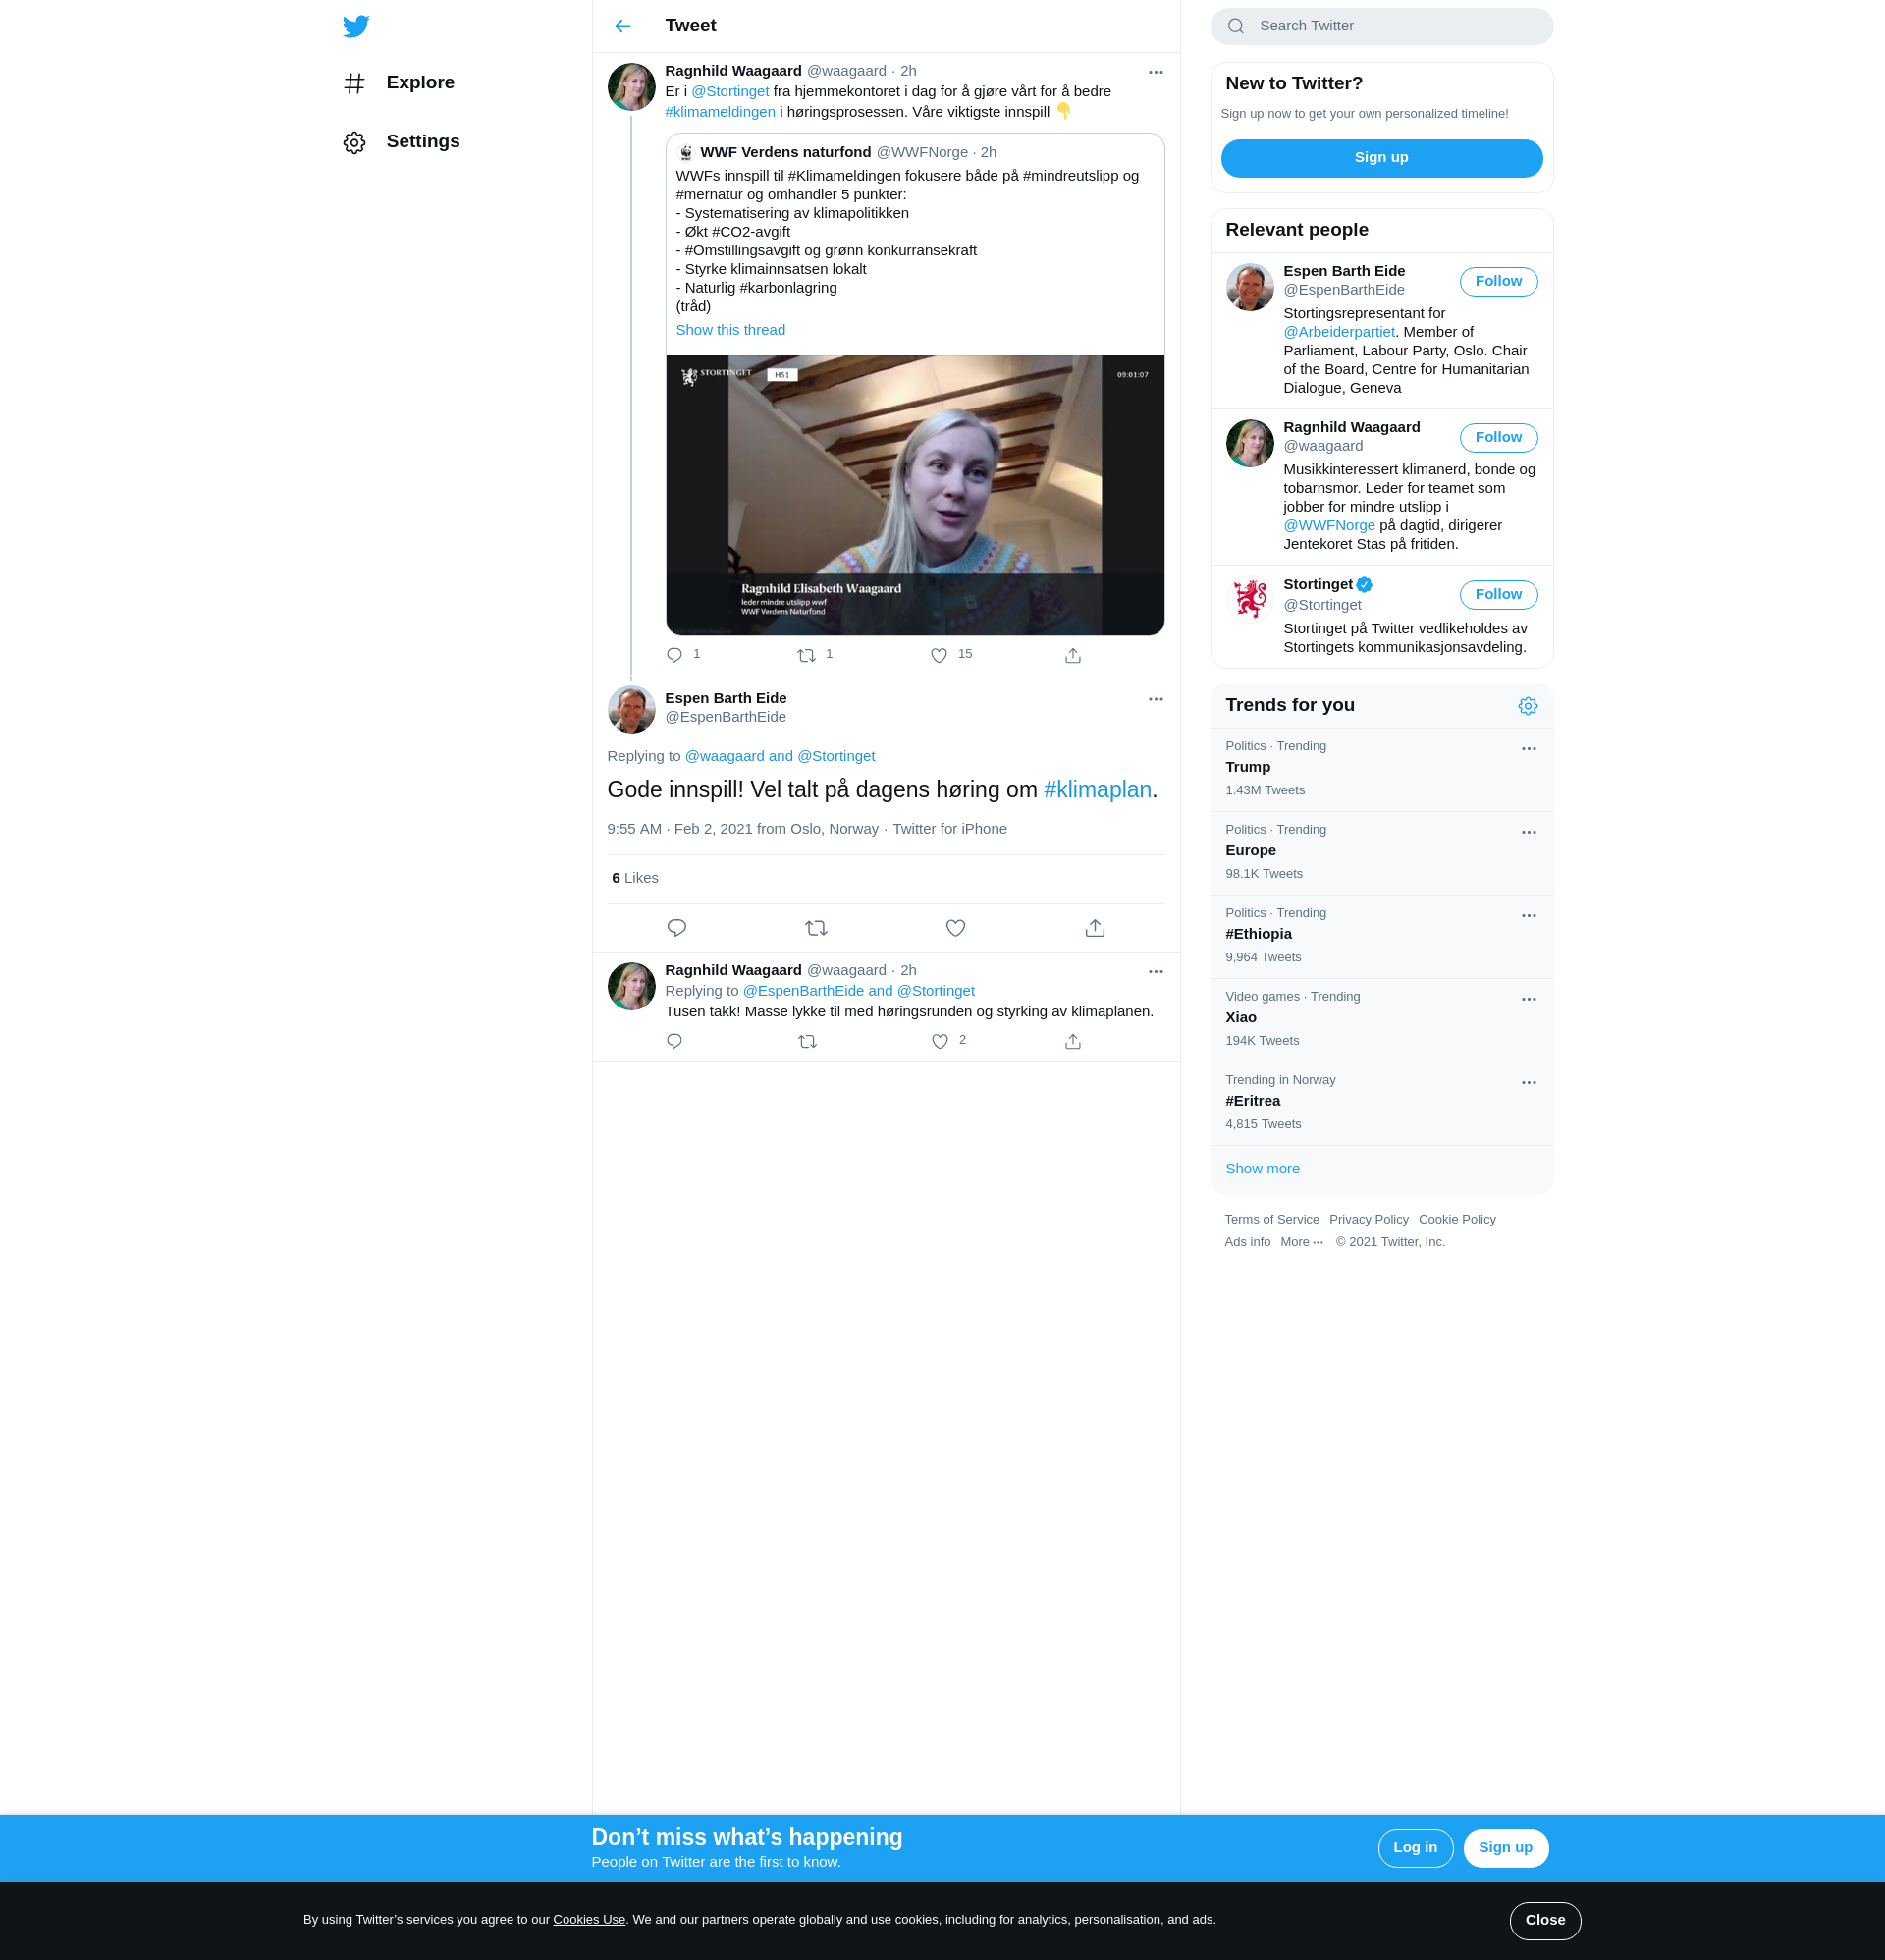Open the Stortinget hearing video thumbnail

914,494
